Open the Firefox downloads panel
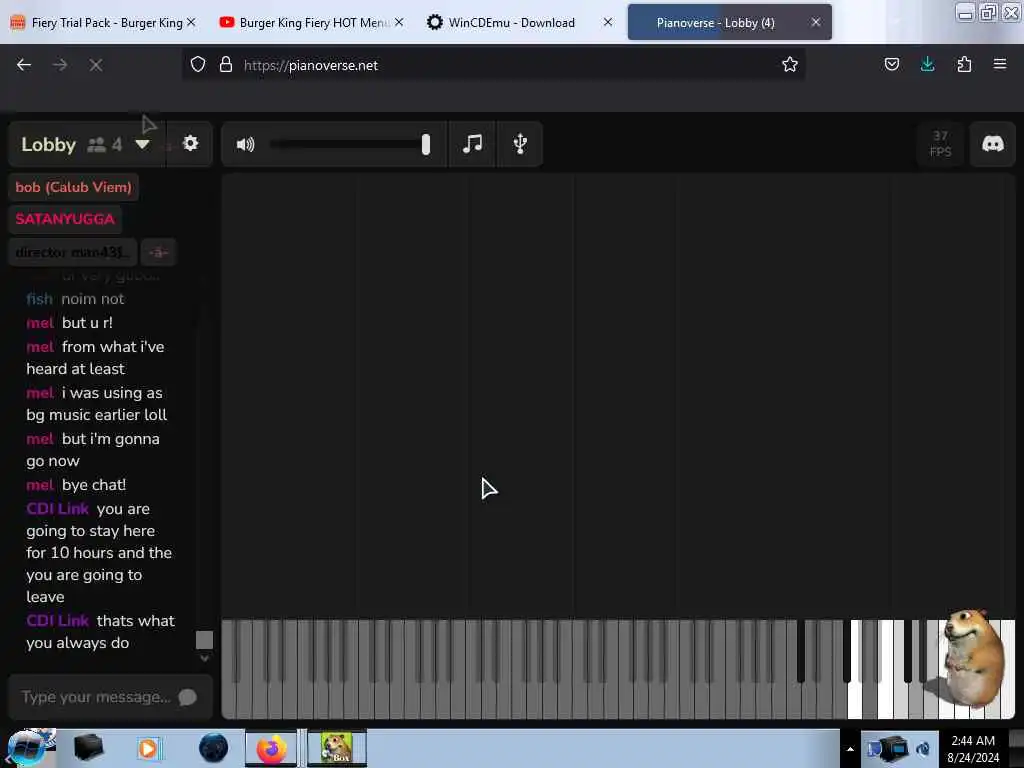Viewport: 1024px width, 768px height. coord(927,64)
